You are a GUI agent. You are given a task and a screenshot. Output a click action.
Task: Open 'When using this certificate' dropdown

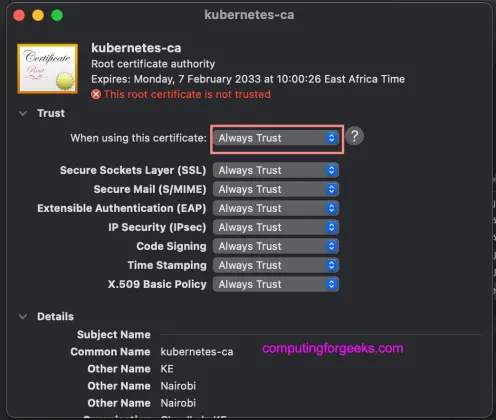pyautogui.click(x=276, y=138)
